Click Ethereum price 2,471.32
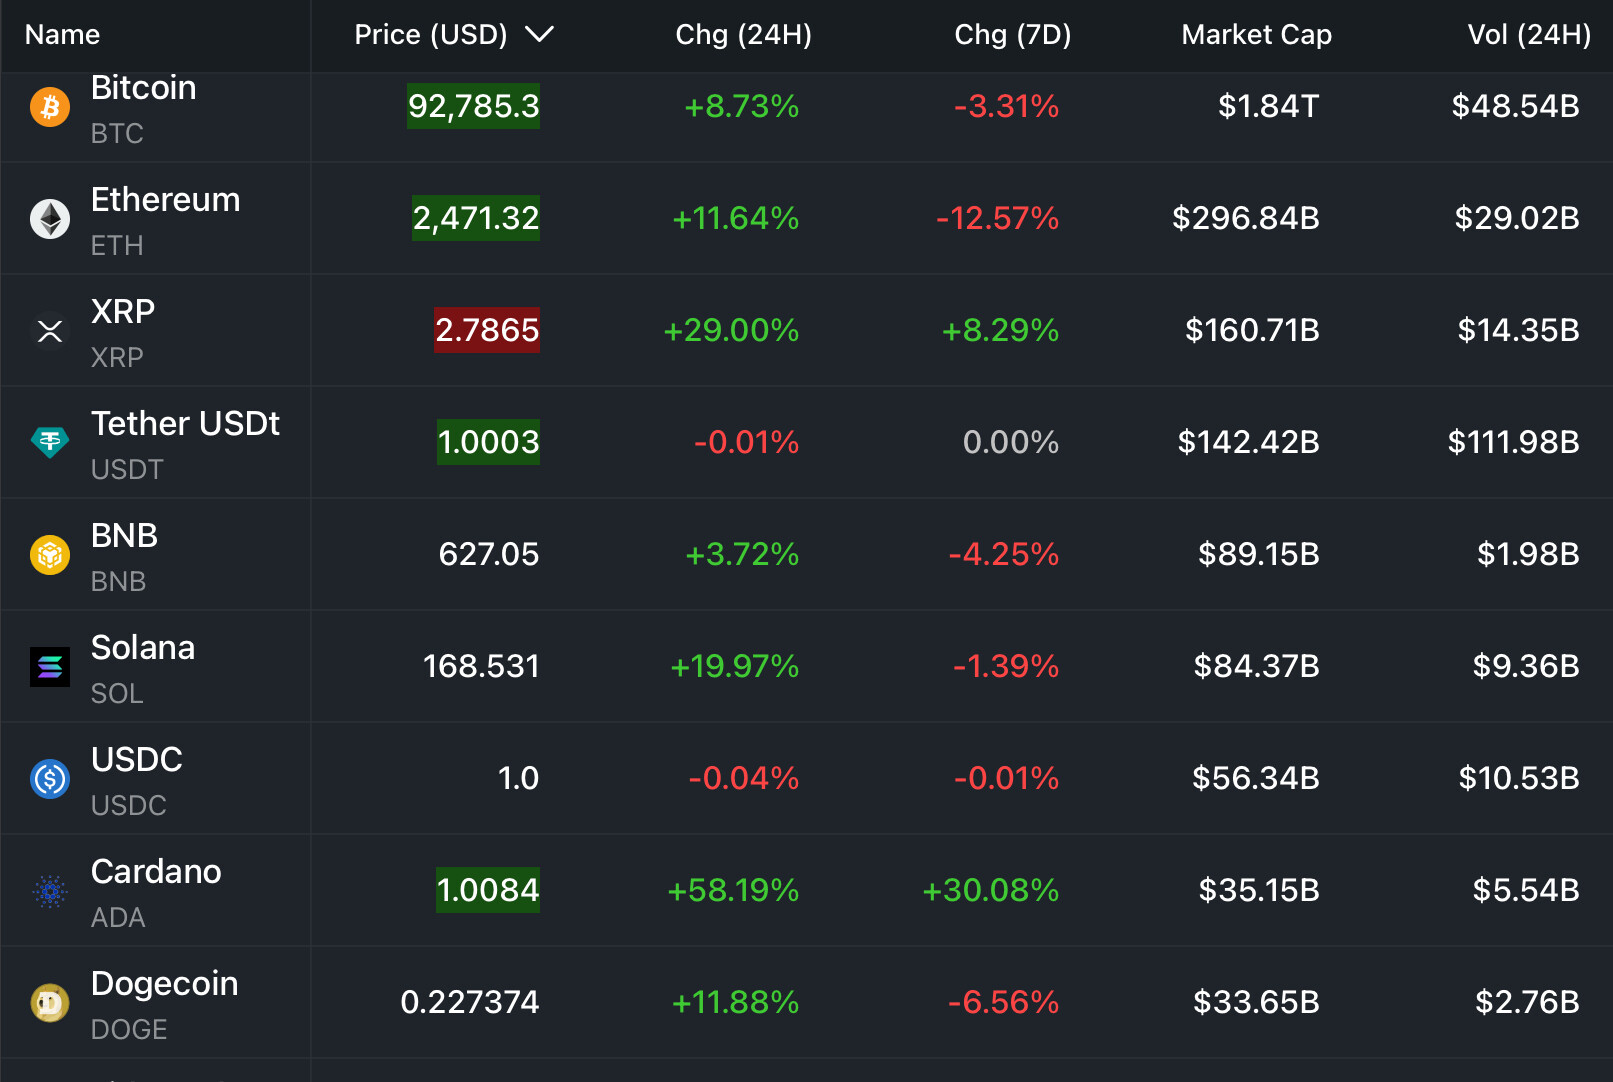 [x=476, y=218]
